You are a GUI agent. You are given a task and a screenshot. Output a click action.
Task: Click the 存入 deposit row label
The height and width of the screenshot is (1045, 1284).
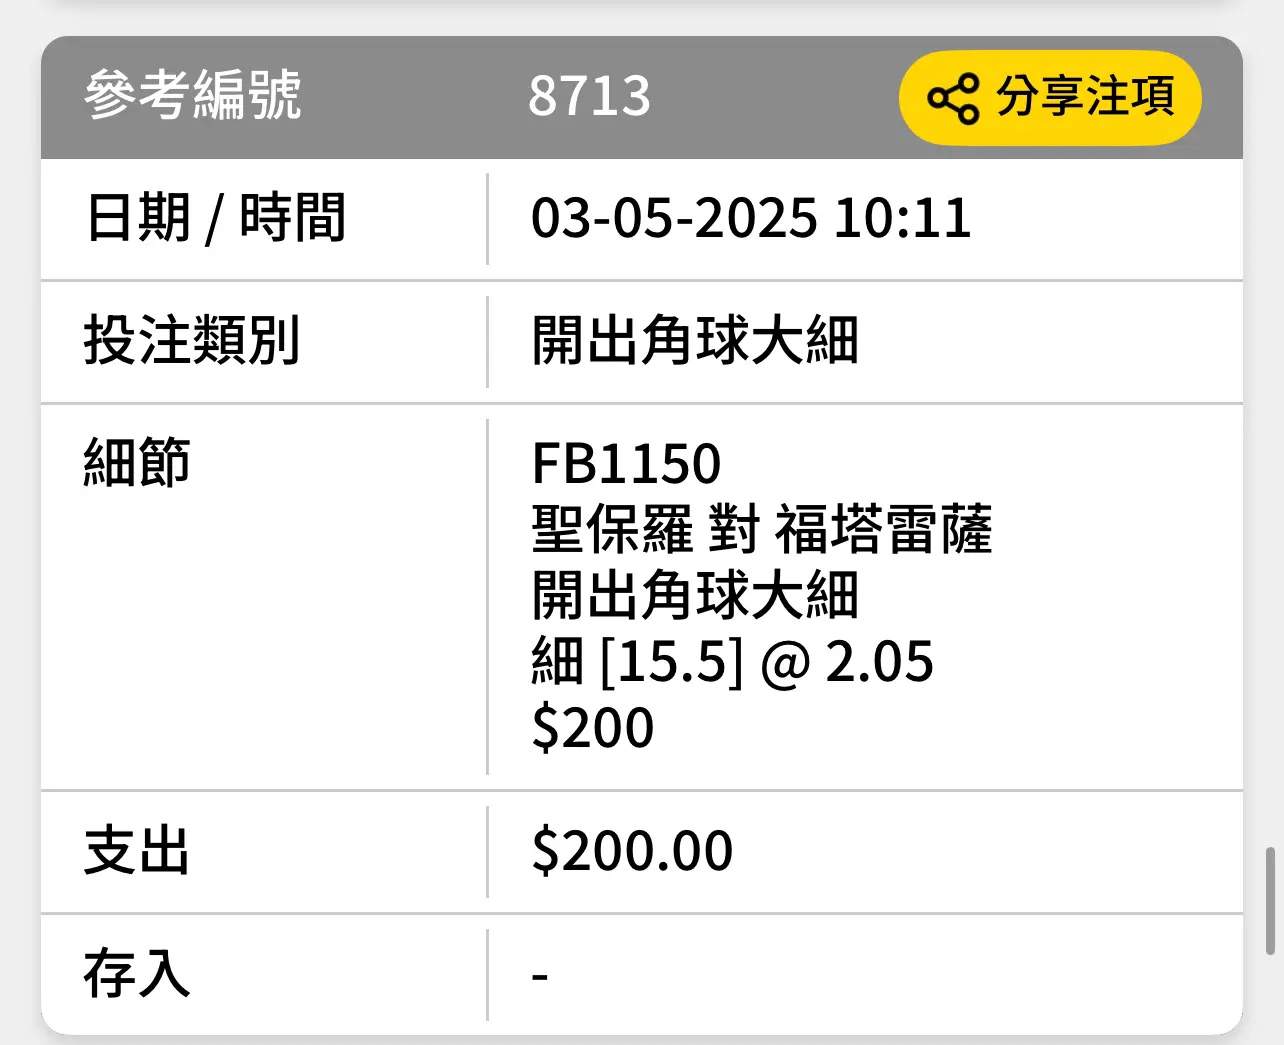coord(137,974)
